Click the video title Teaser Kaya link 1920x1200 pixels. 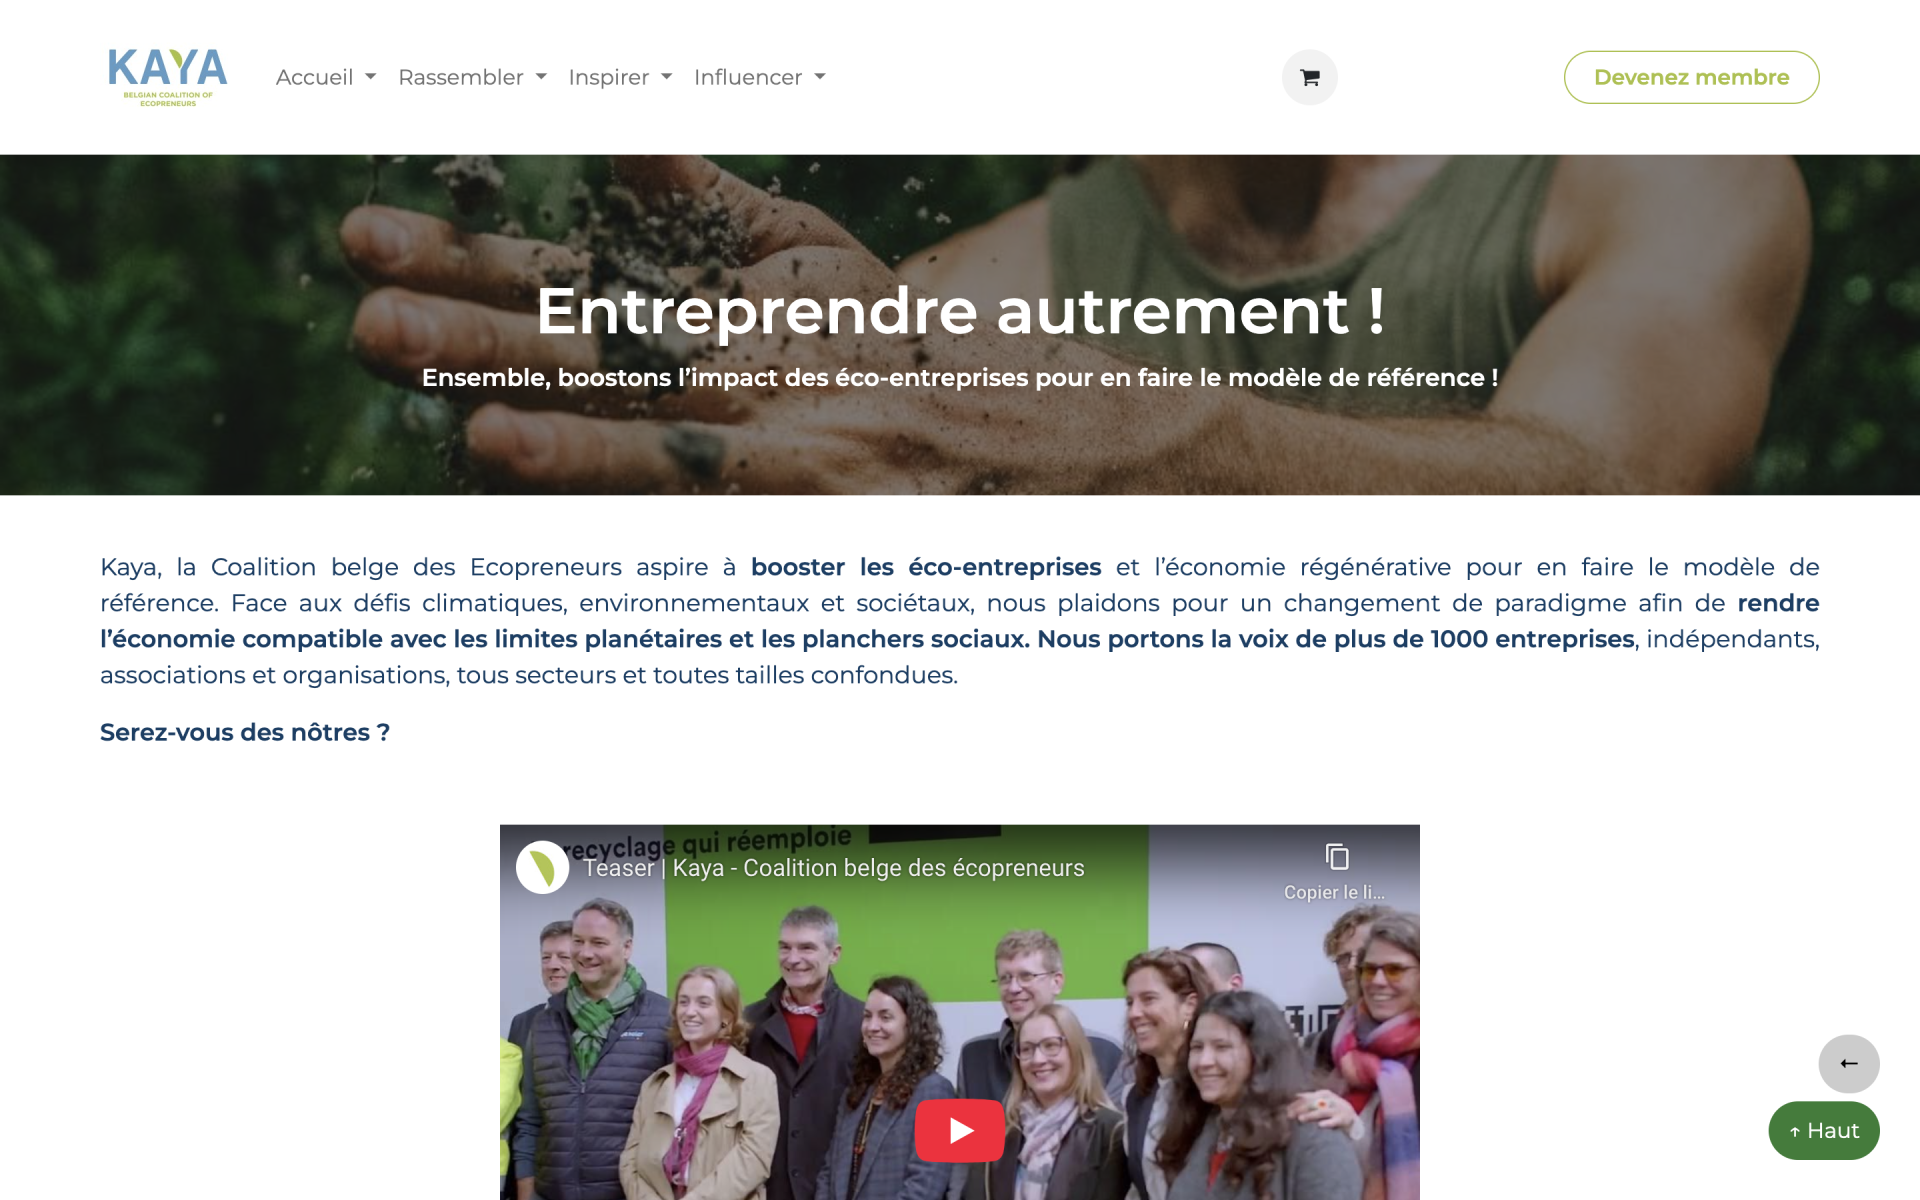833,868
